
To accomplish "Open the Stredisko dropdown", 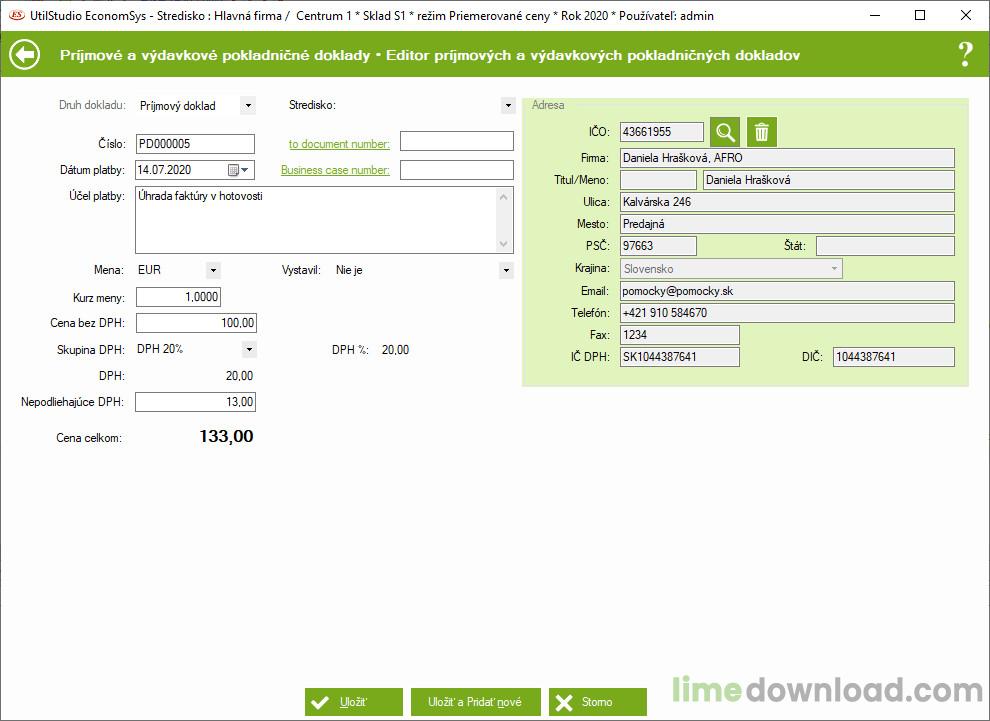I will click(x=508, y=105).
